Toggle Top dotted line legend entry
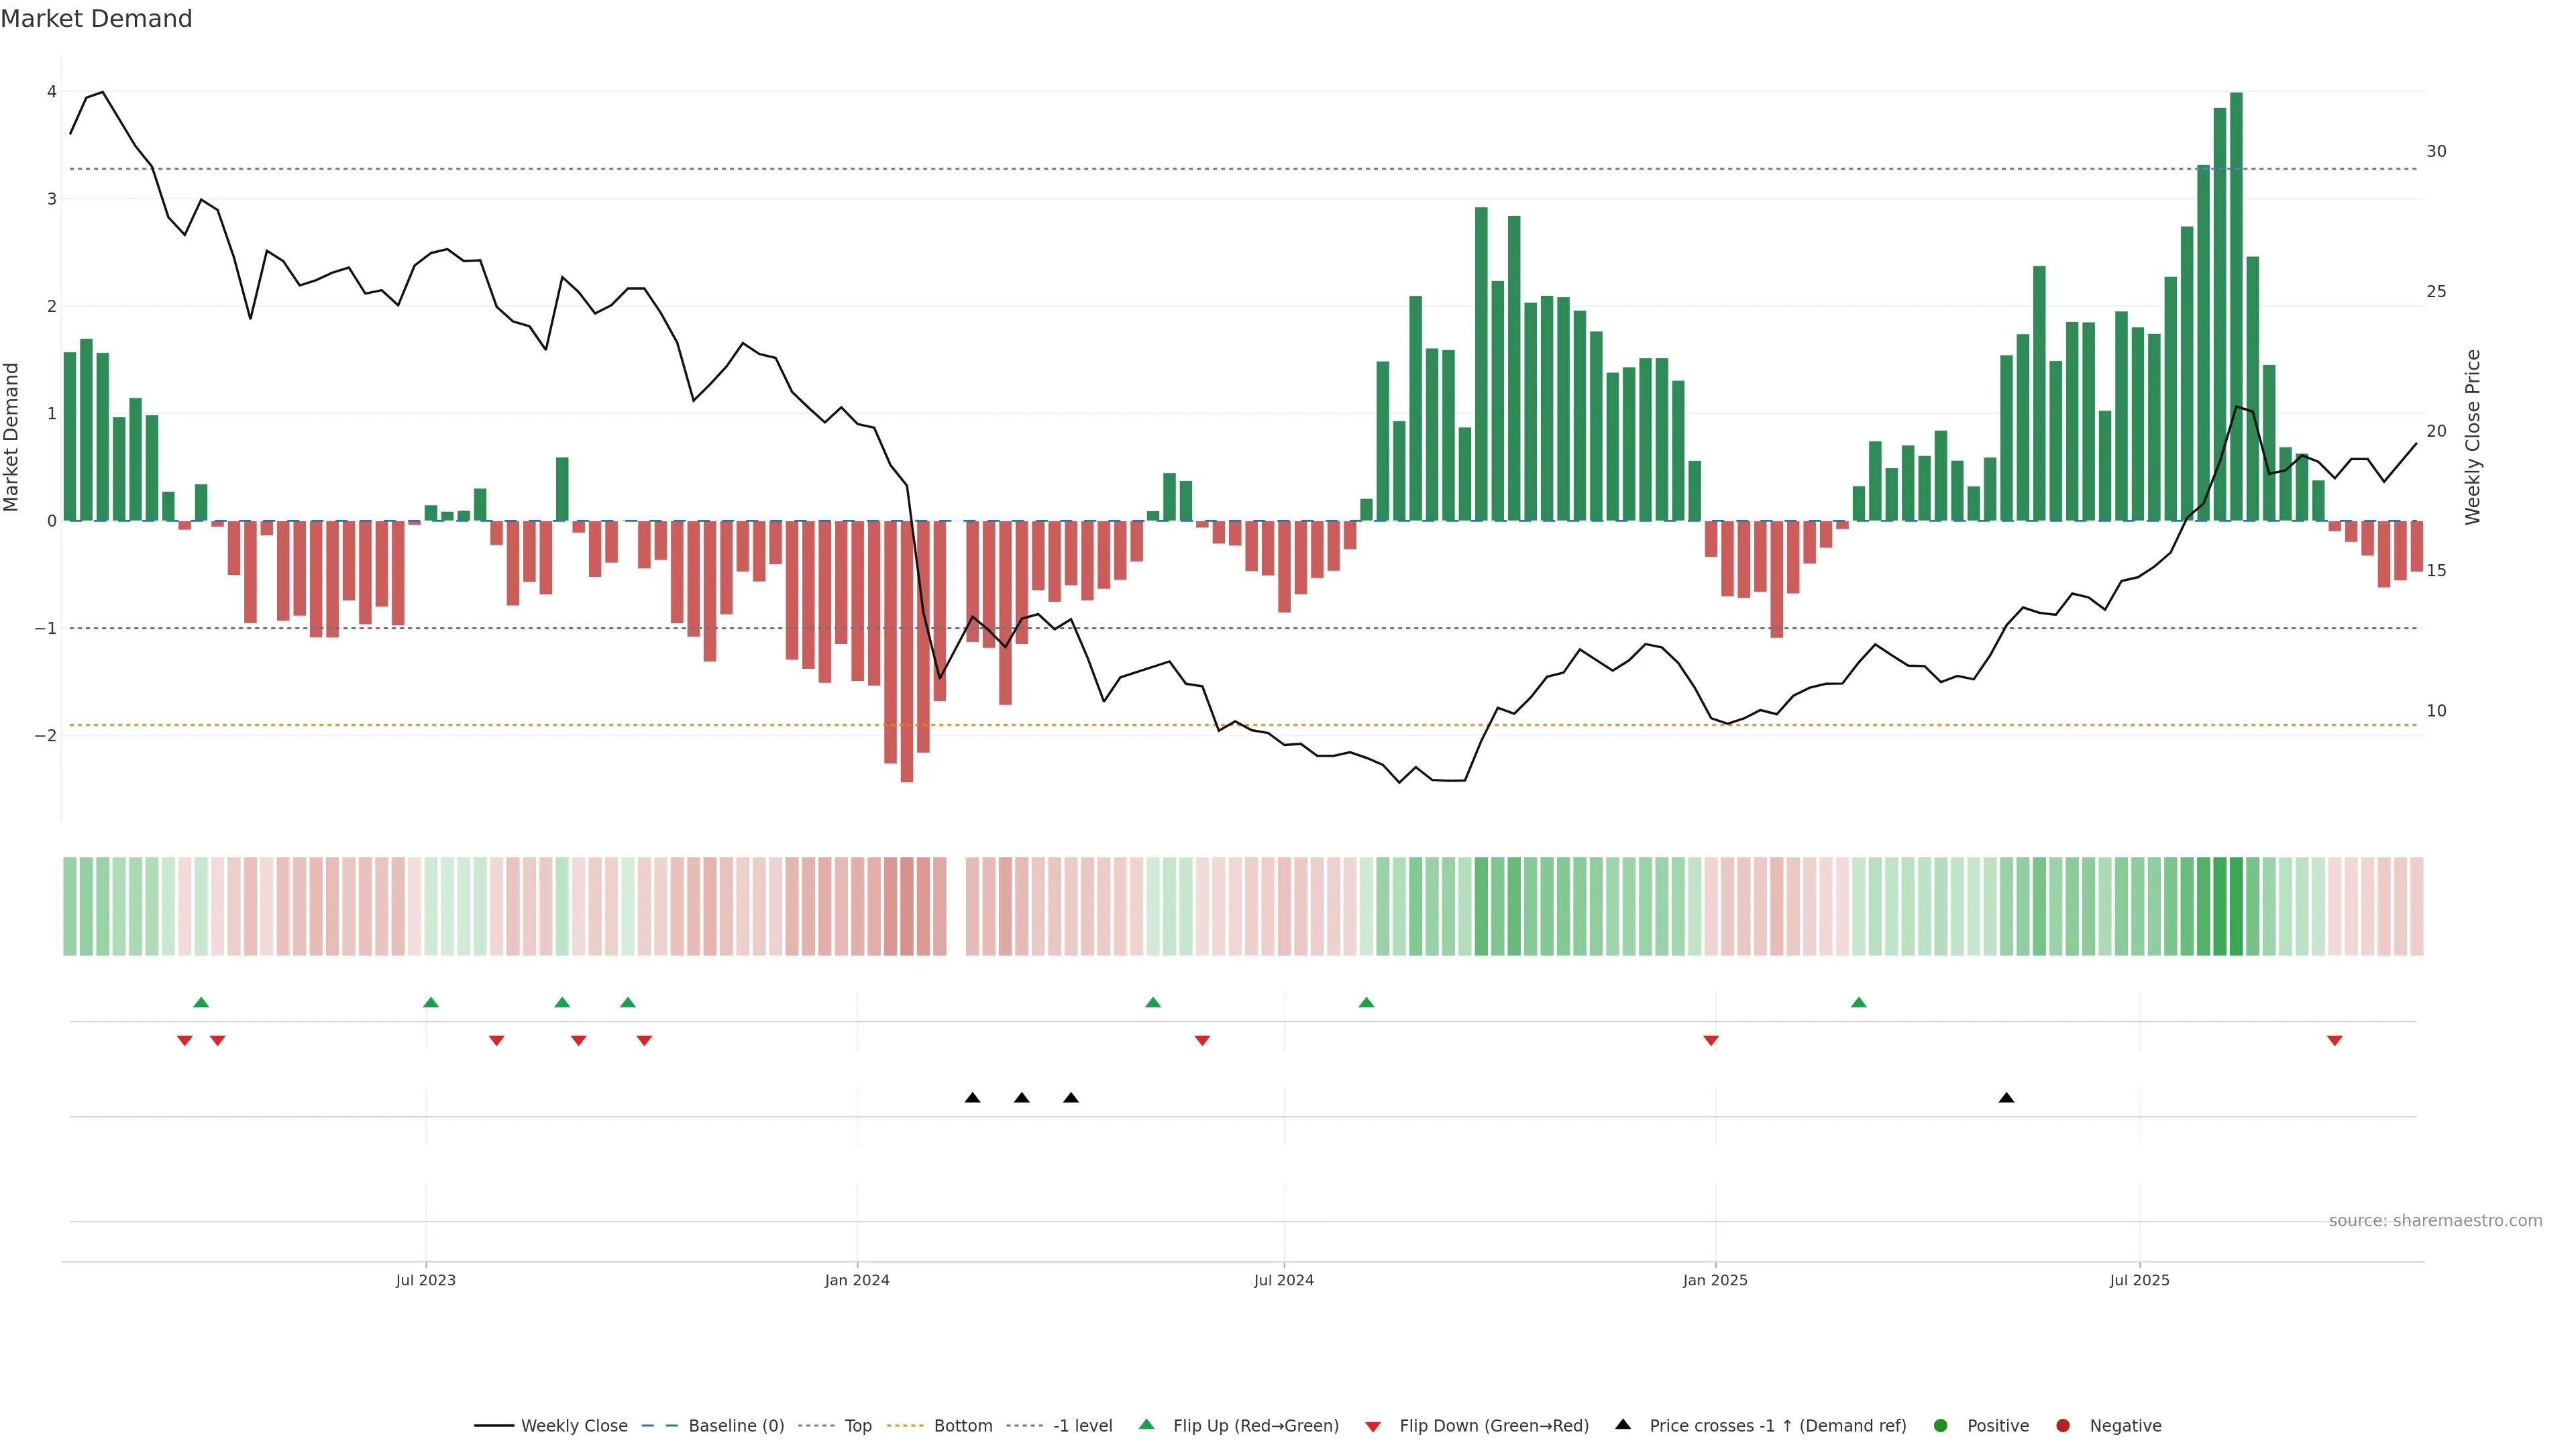The height and width of the screenshot is (1449, 2576). pos(857,1425)
